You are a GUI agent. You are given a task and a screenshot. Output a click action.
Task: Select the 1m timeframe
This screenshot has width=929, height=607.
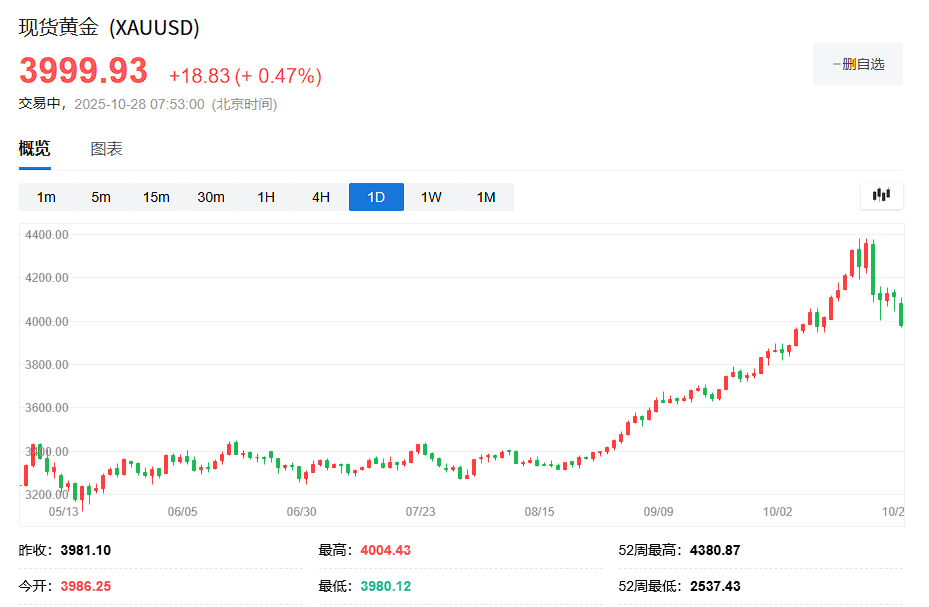point(46,197)
